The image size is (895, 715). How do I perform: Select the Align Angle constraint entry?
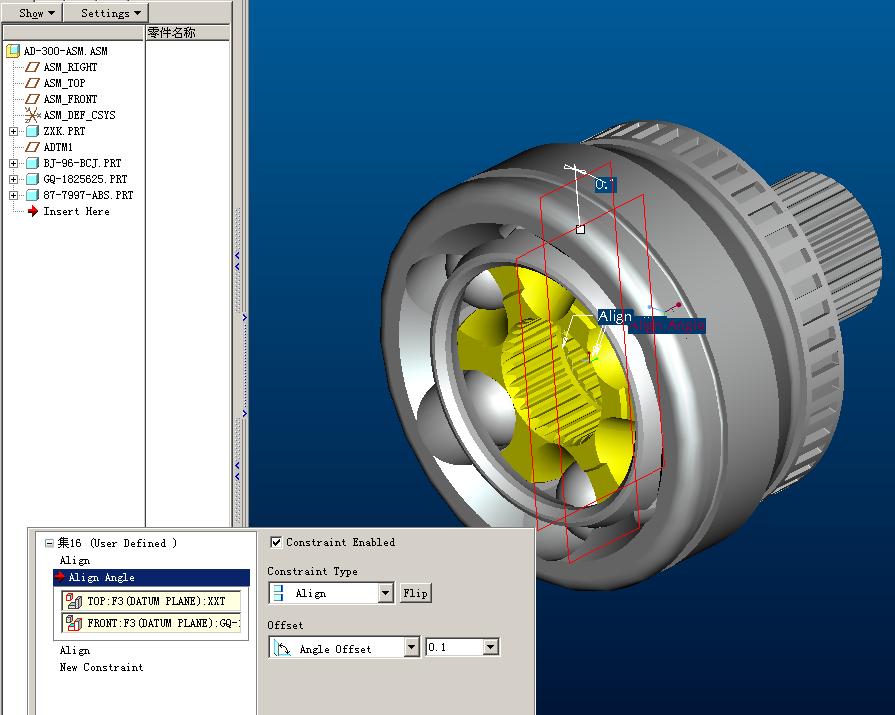tap(152, 577)
